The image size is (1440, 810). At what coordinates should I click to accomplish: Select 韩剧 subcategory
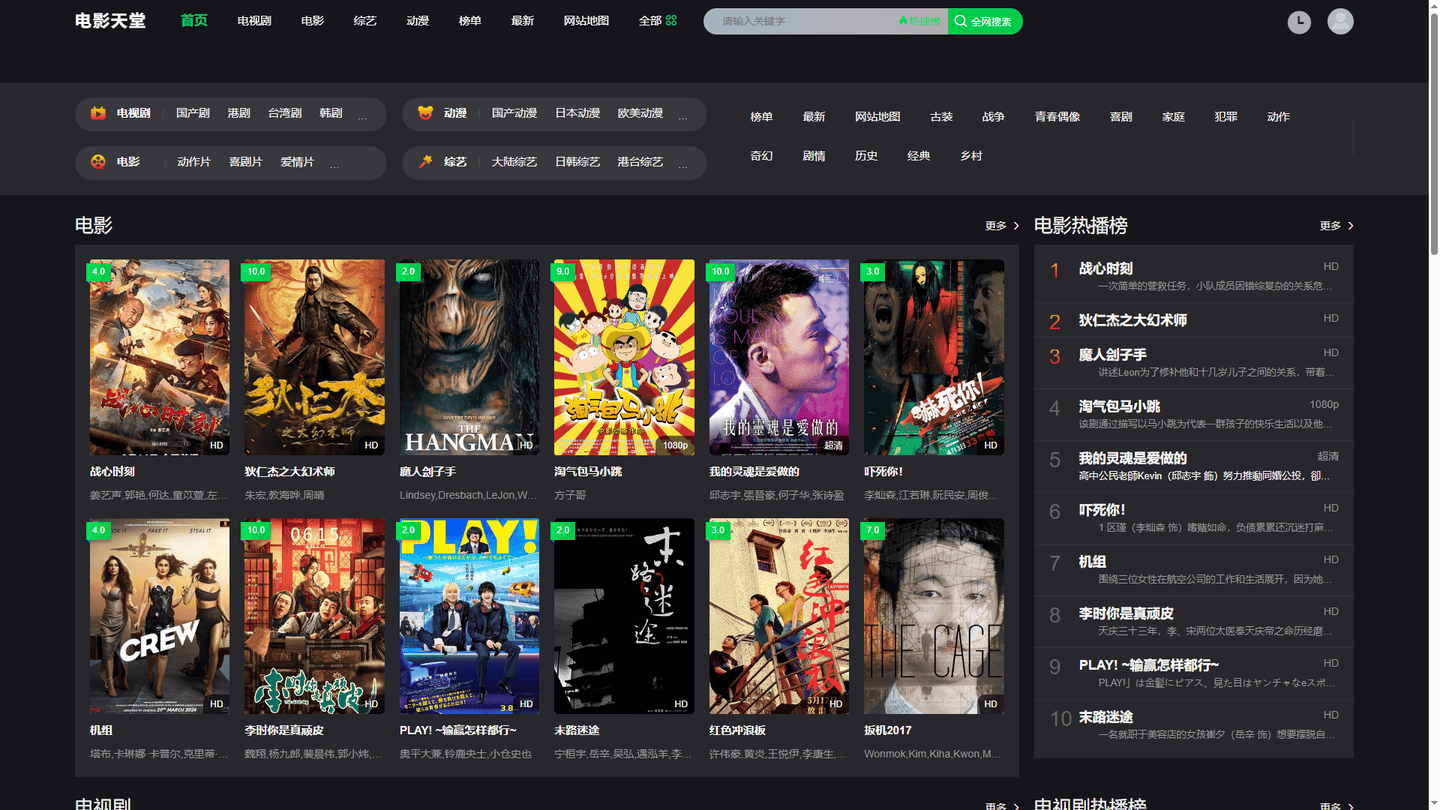331,113
